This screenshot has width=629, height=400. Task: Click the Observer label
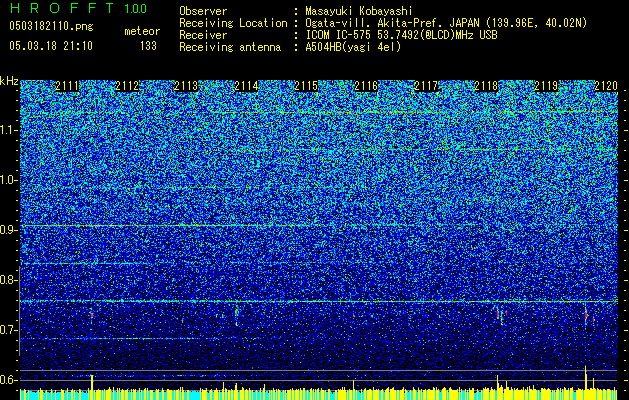203,11
